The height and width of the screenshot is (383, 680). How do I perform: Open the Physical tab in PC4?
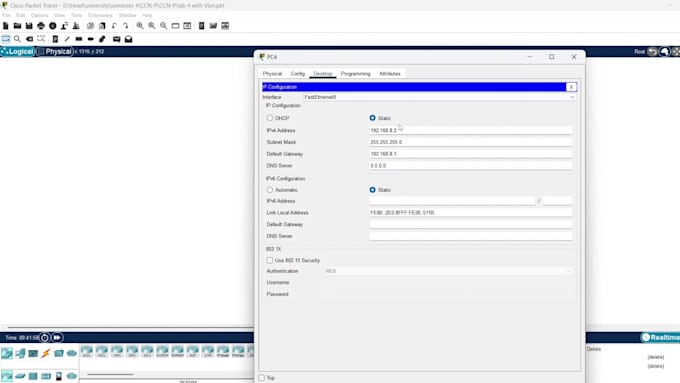coord(272,74)
